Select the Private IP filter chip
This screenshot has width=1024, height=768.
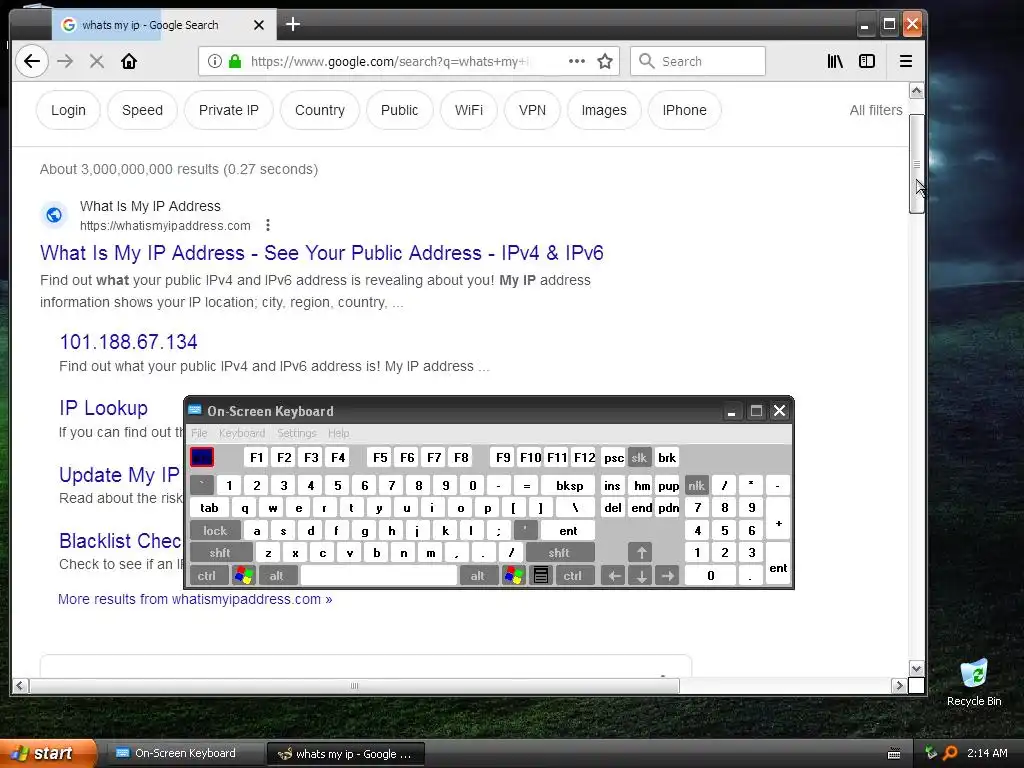[x=229, y=110]
